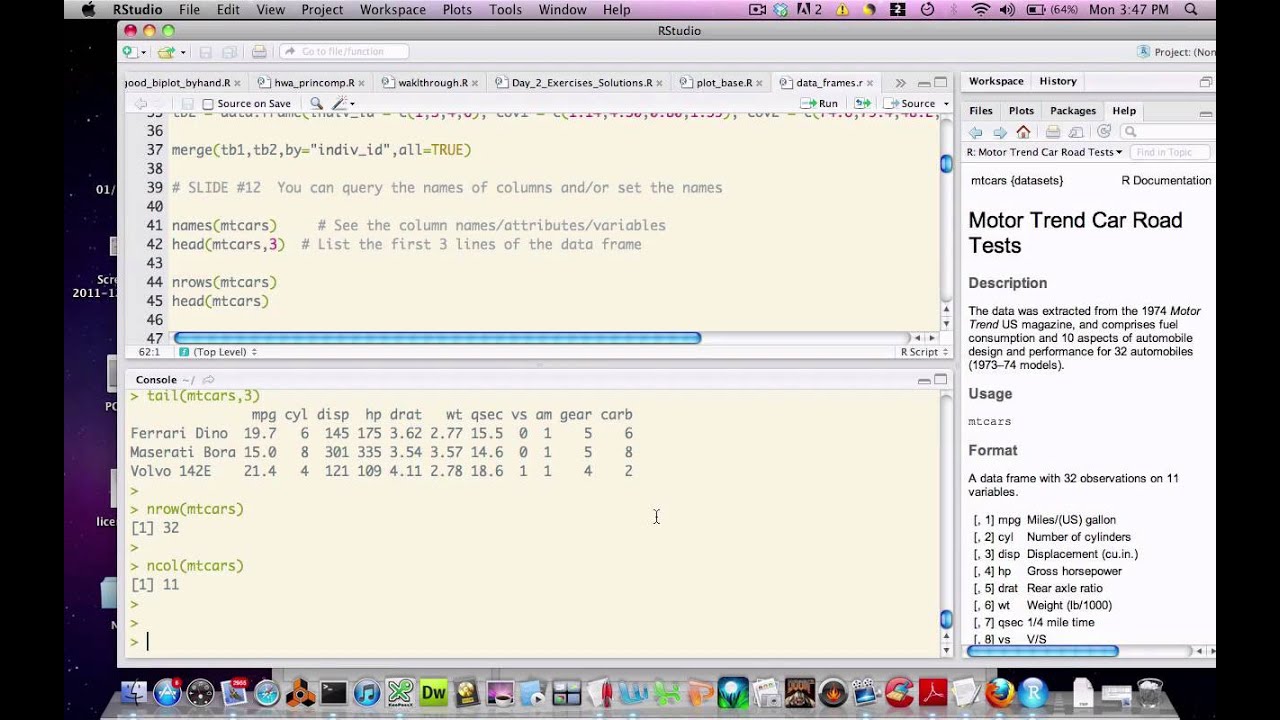Open iTunes from the Dock
Screen dimensions: 1280x720
click(367, 693)
